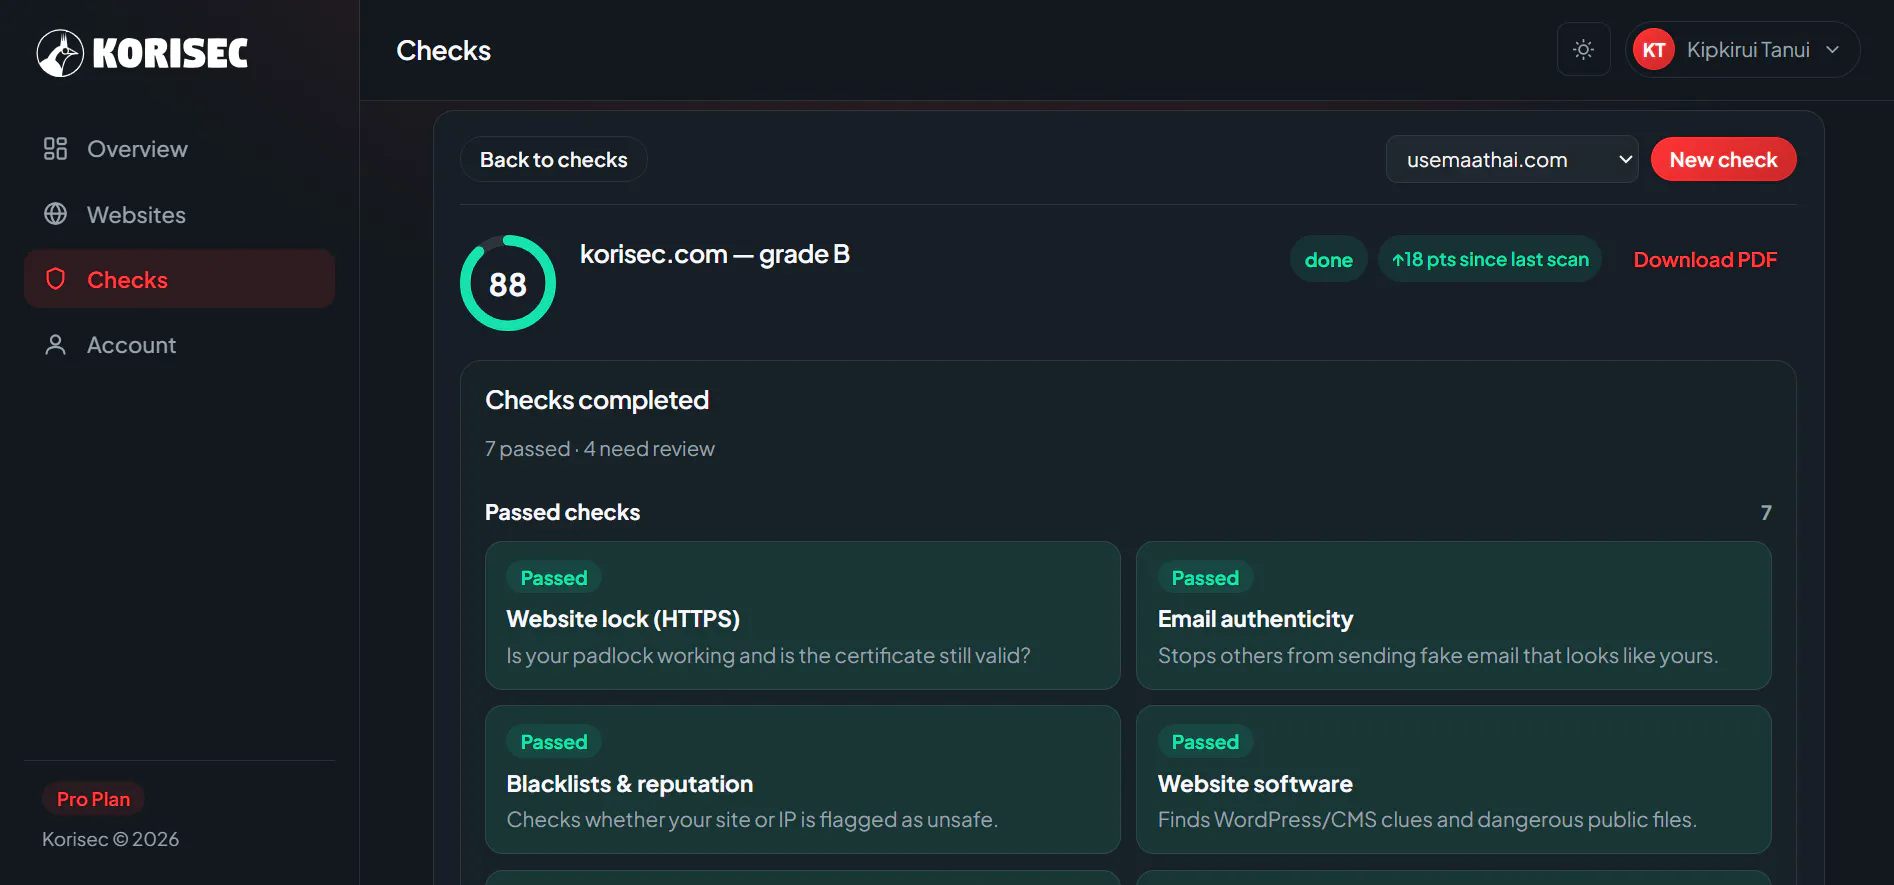1894x885 pixels.
Task: Click Passed badge on Email authenticity card
Action: [x=1205, y=578]
